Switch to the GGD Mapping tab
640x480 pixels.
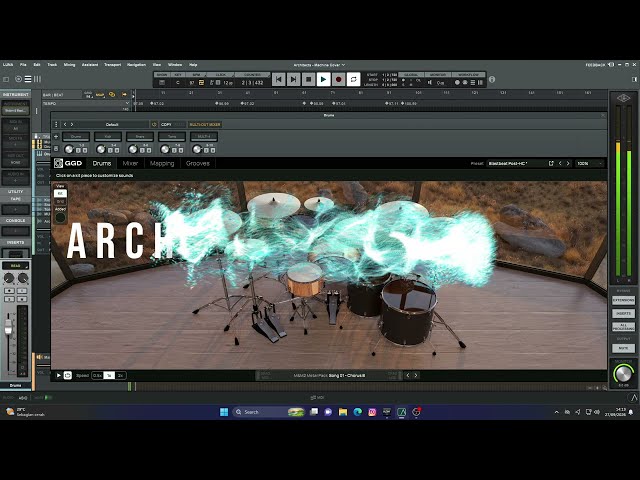coord(162,163)
